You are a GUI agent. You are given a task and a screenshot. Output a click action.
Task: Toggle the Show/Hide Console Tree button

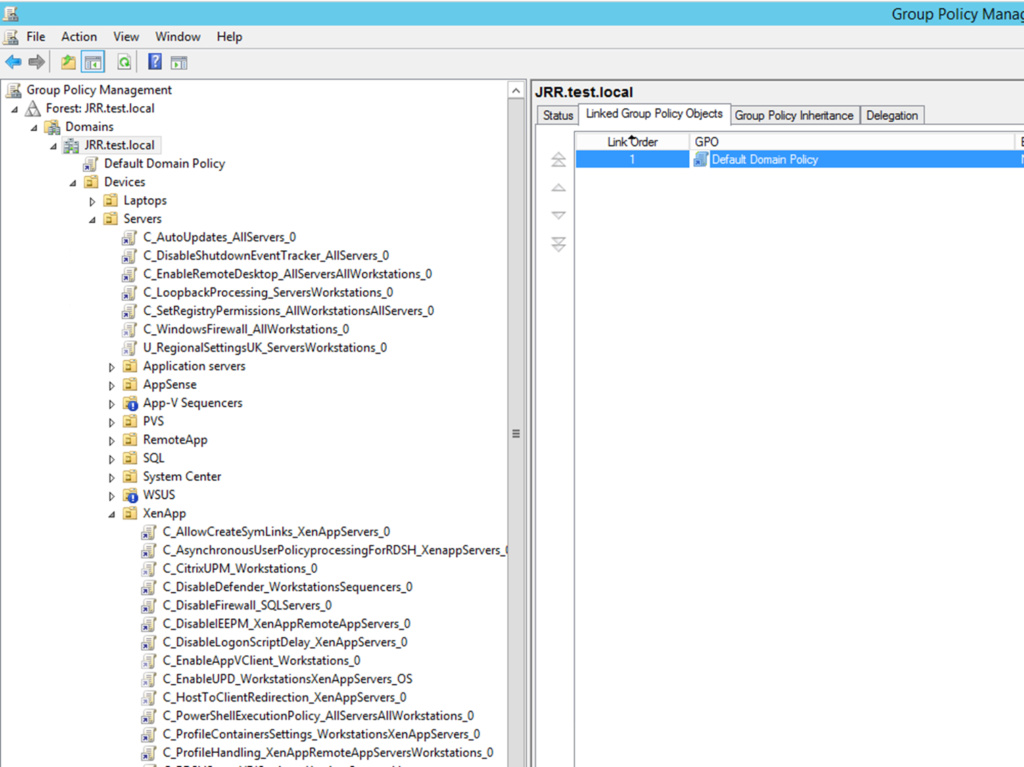93,62
